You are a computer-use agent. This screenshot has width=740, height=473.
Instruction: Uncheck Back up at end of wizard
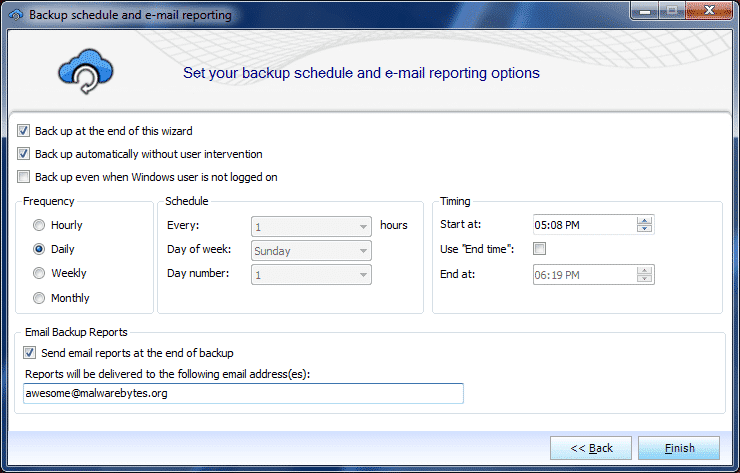tap(24, 131)
